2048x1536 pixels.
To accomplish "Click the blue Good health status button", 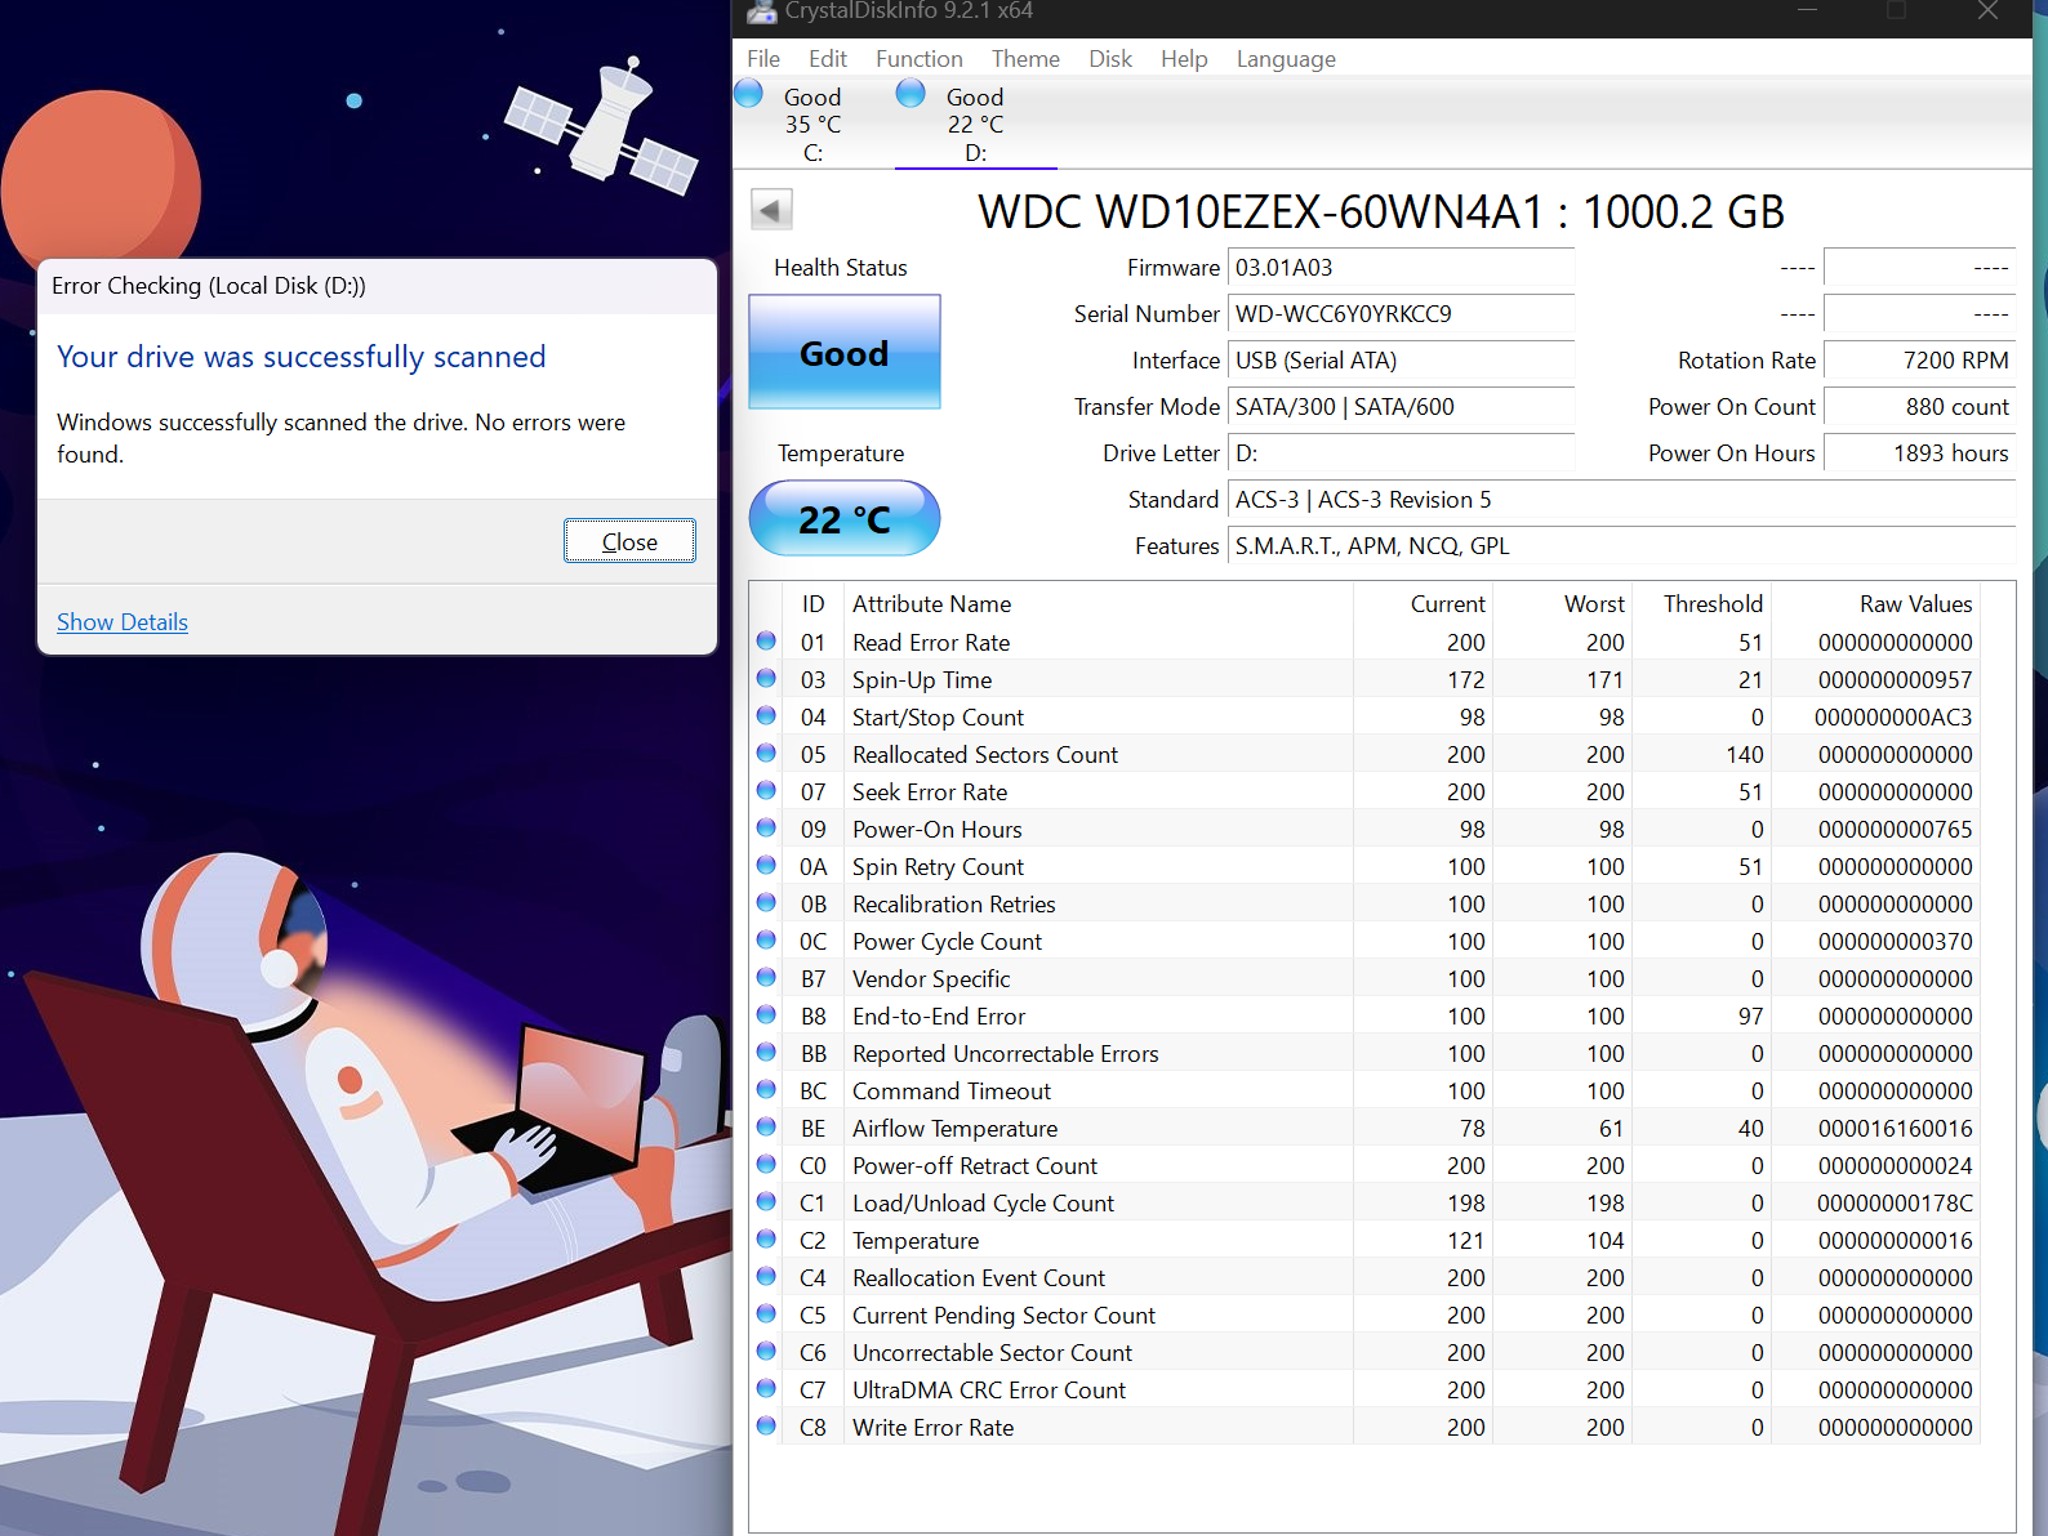I will pyautogui.click(x=845, y=352).
